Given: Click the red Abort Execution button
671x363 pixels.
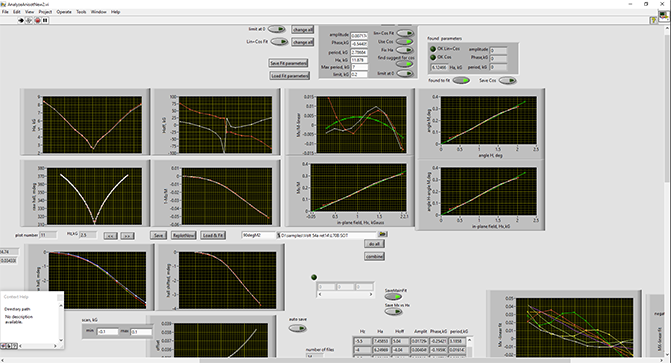Looking at the screenshot, I should click(37, 20).
